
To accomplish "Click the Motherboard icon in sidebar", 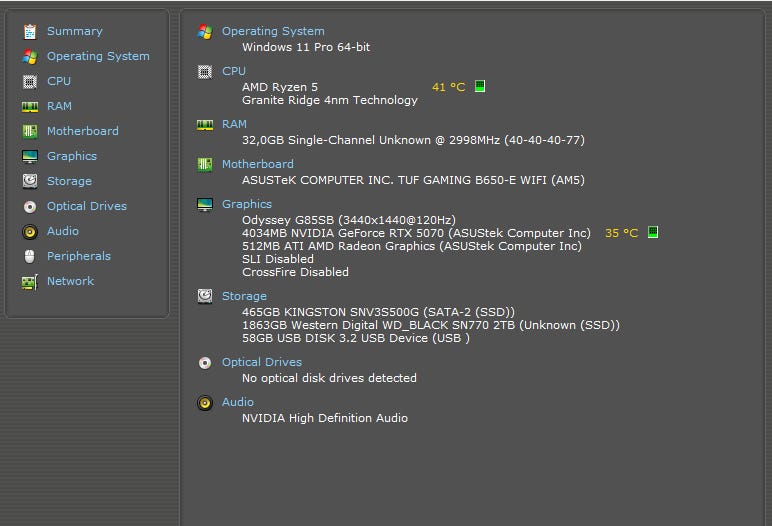I will click(x=30, y=132).
